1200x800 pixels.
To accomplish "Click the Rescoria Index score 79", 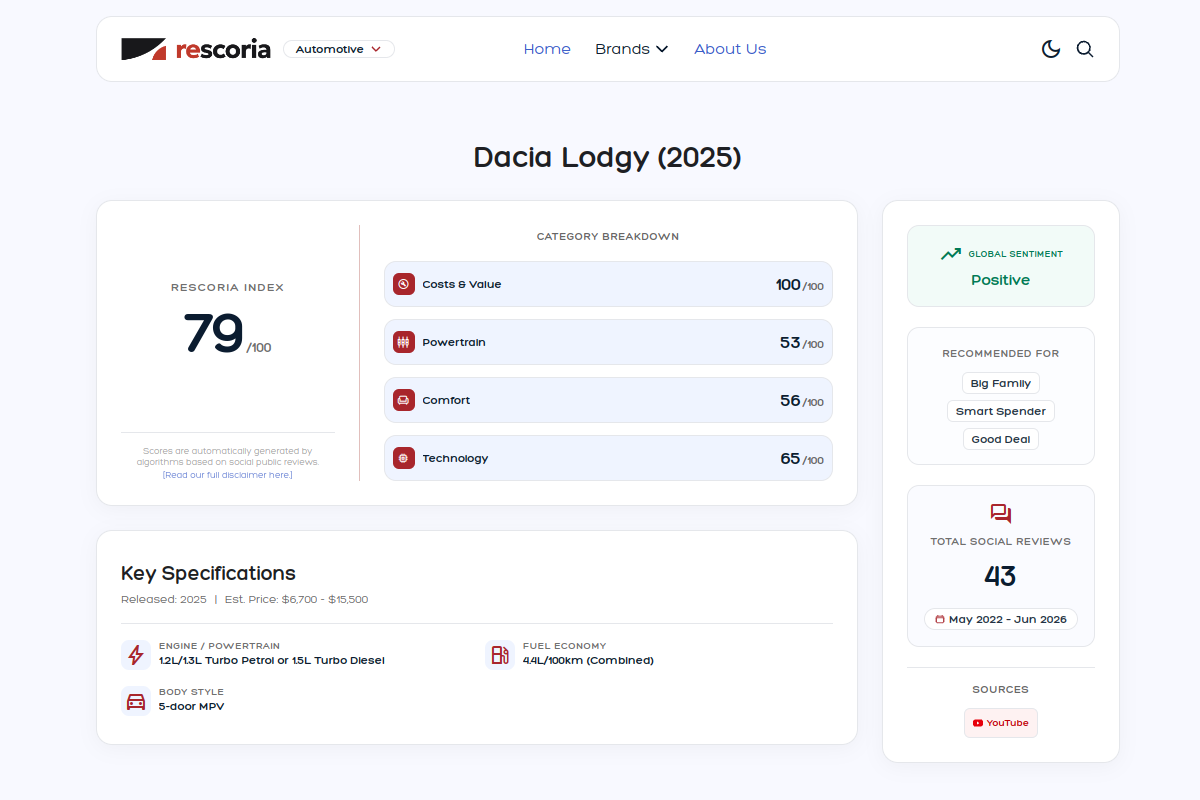I will tap(213, 333).
